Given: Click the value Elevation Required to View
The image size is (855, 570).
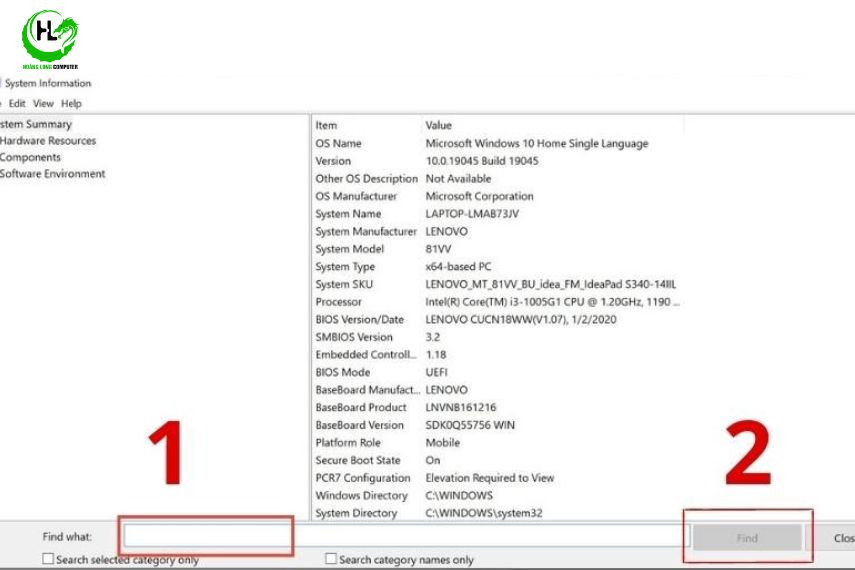Looking at the screenshot, I should click(x=490, y=478).
